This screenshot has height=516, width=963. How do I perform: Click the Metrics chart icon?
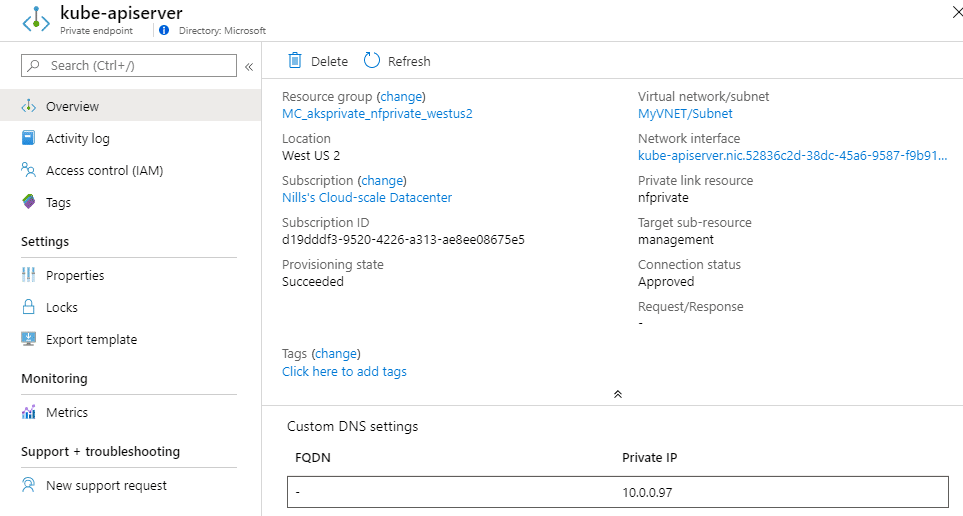coord(28,412)
